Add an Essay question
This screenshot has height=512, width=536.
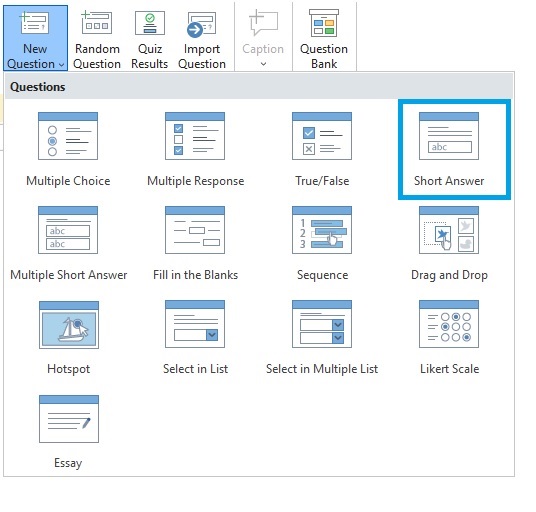[x=69, y=432]
